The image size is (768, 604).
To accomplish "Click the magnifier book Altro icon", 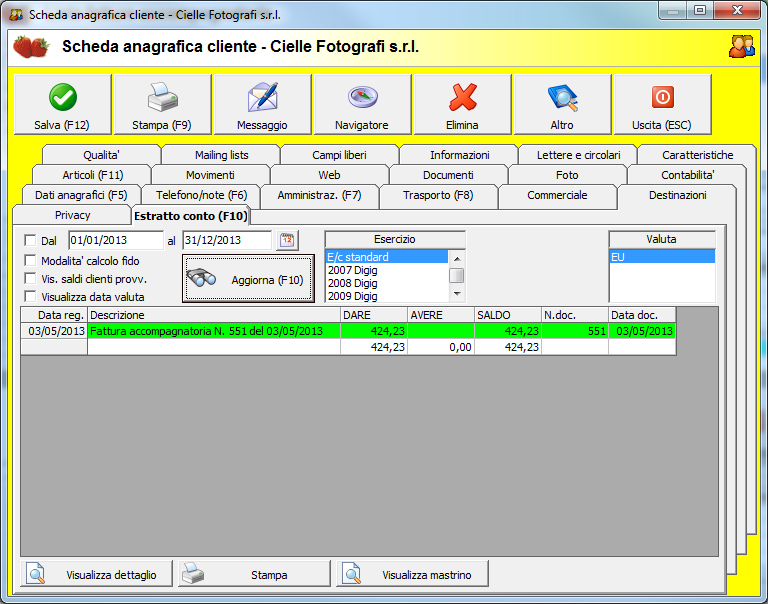I will tap(562, 97).
